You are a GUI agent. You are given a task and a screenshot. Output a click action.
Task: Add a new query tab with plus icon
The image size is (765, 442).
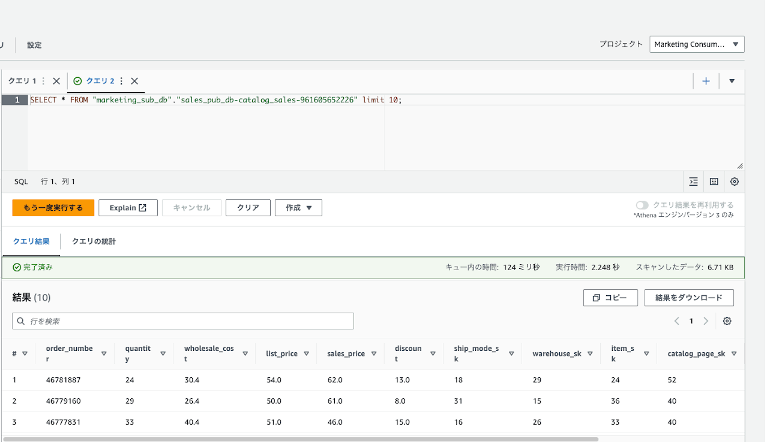point(706,81)
